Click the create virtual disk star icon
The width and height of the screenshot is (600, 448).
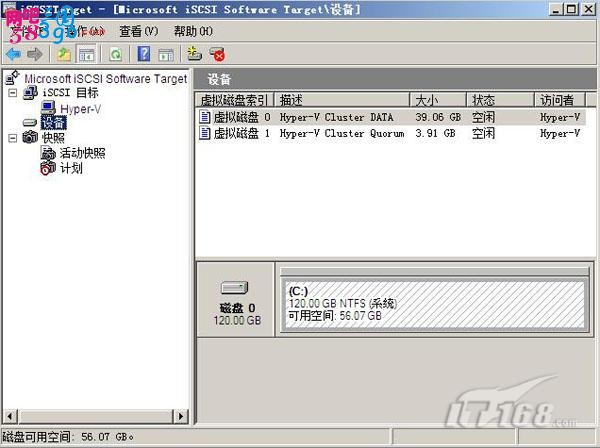point(194,54)
